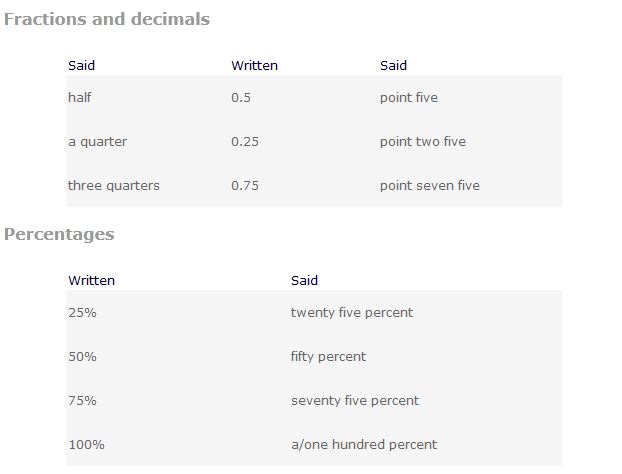The image size is (622, 474).
Task: Click 'twenty five percent' text
Action: click(x=351, y=312)
